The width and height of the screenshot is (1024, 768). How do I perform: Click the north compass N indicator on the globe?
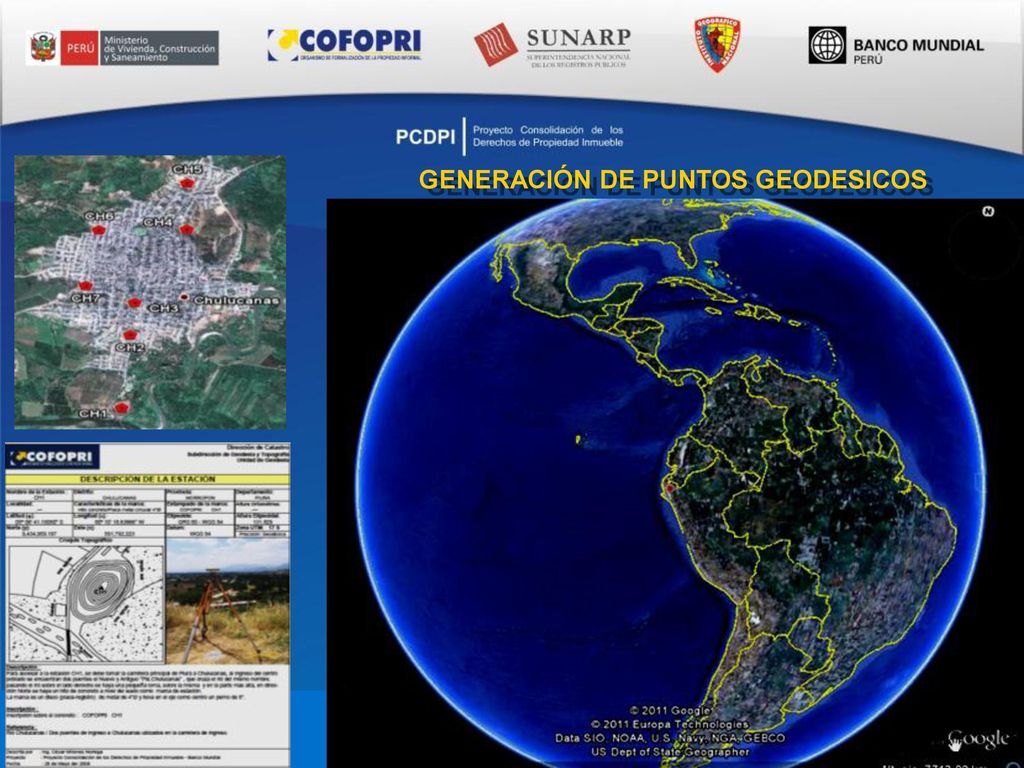tap(988, 211)
